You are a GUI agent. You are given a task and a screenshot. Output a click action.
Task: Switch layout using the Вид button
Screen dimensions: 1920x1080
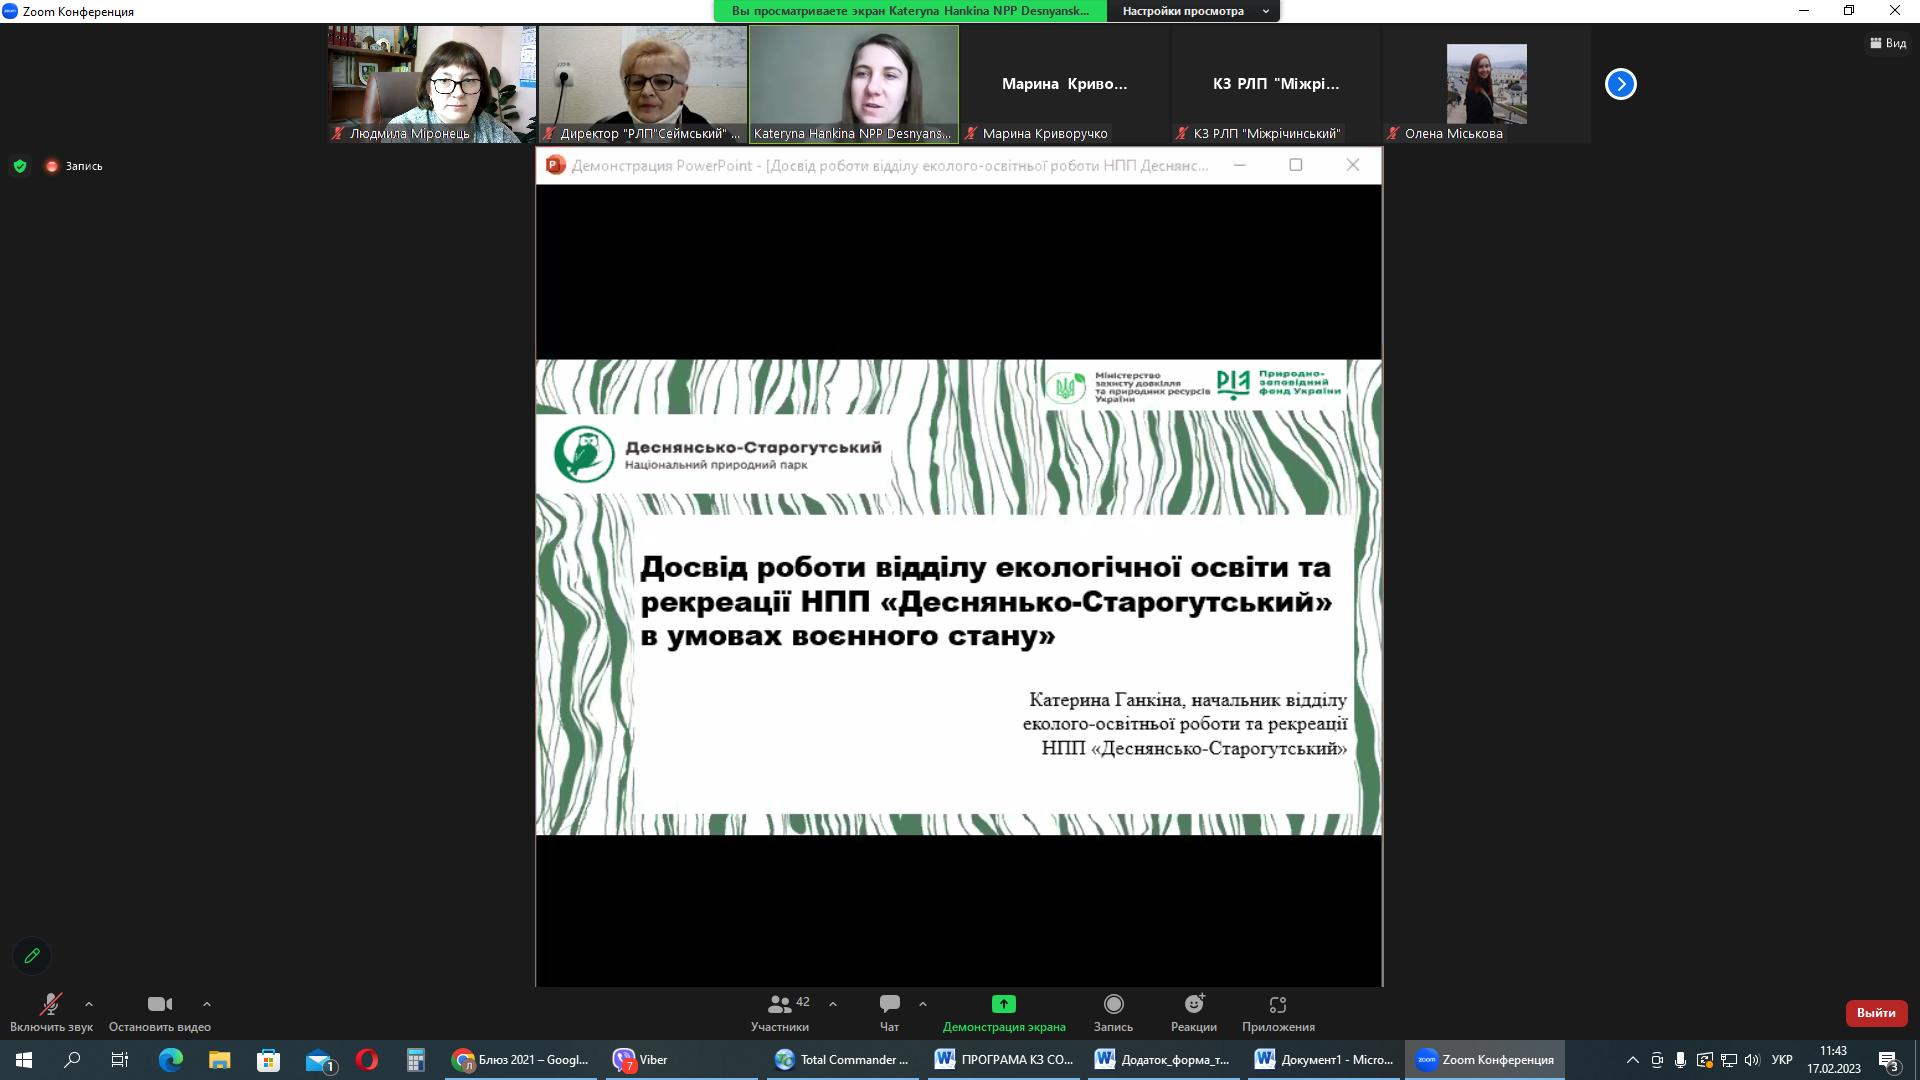(1888, 43)
